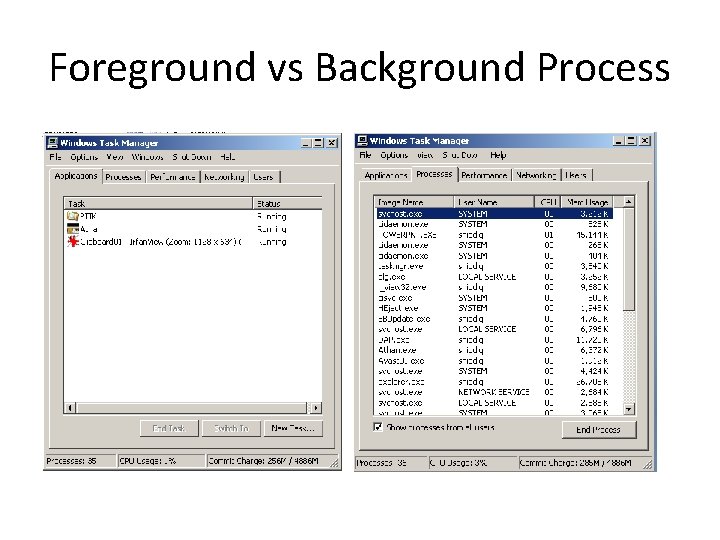Switch to Networking tab in right Task Manager
Image resolution: width=720 pixels, height=540 pixels.
point(536,175)
